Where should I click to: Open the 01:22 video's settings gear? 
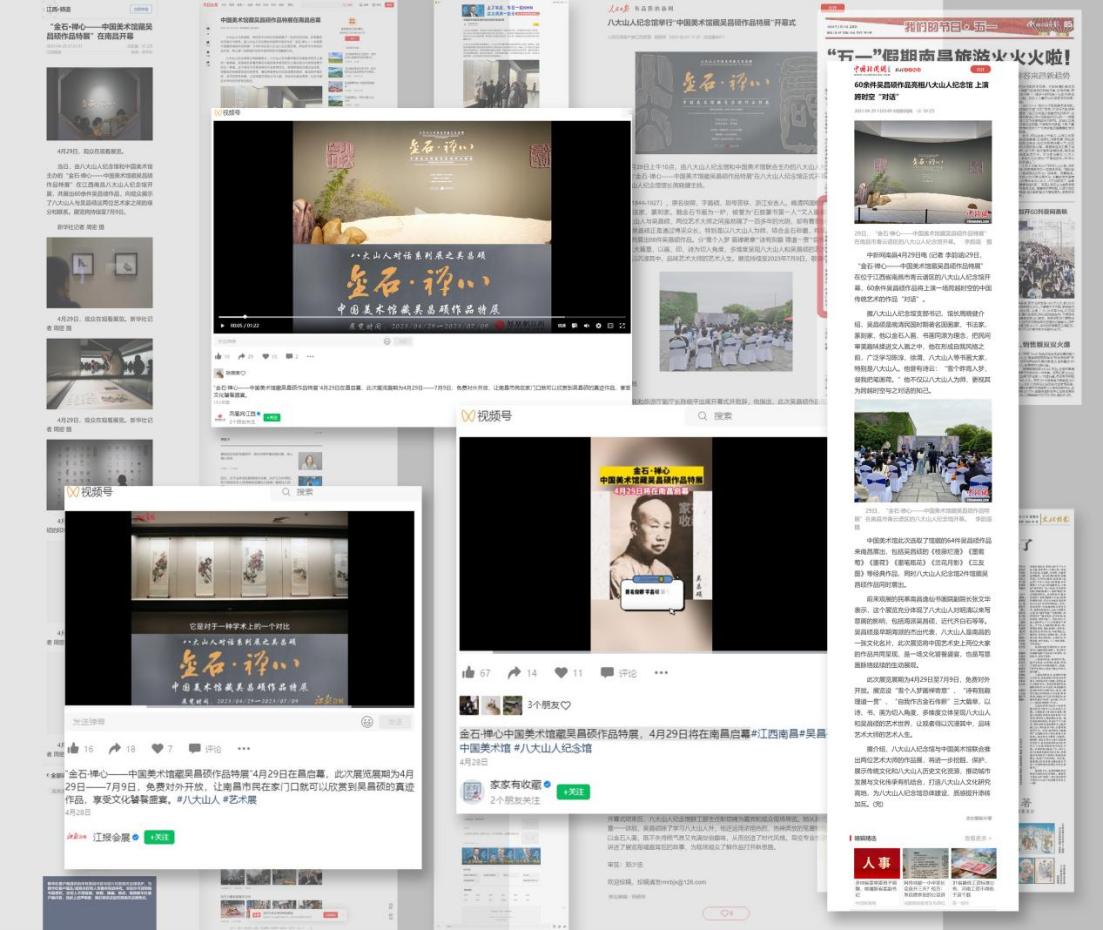599,326
